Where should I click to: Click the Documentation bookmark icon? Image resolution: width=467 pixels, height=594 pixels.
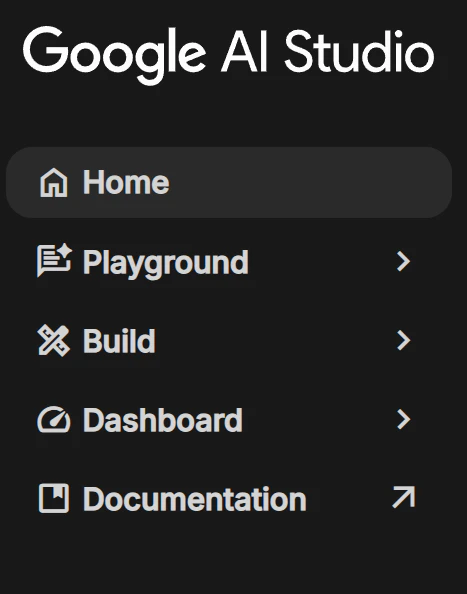(54, 498)
